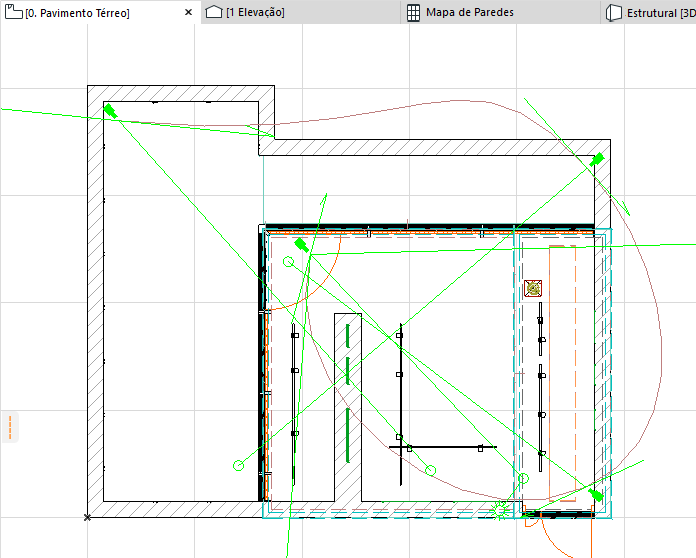696x558 pixels.
Task: Click the green sun symbol at the bottom wall
Action: pos(500,510)
